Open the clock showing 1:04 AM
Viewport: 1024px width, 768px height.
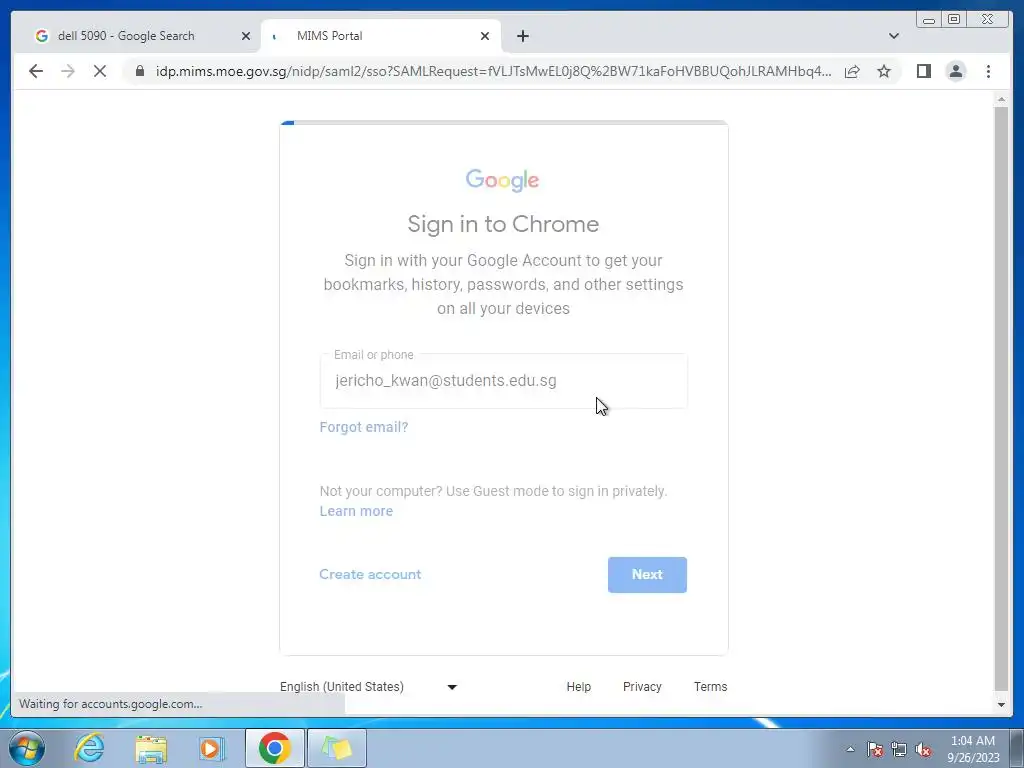tap(973, 748)
